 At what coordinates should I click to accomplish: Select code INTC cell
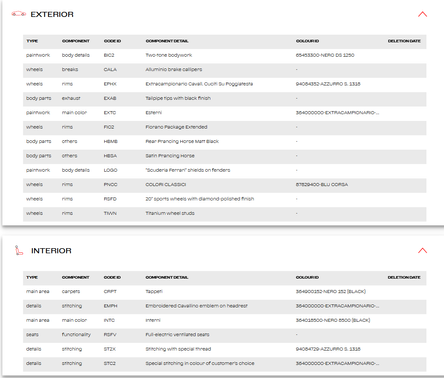109,320
